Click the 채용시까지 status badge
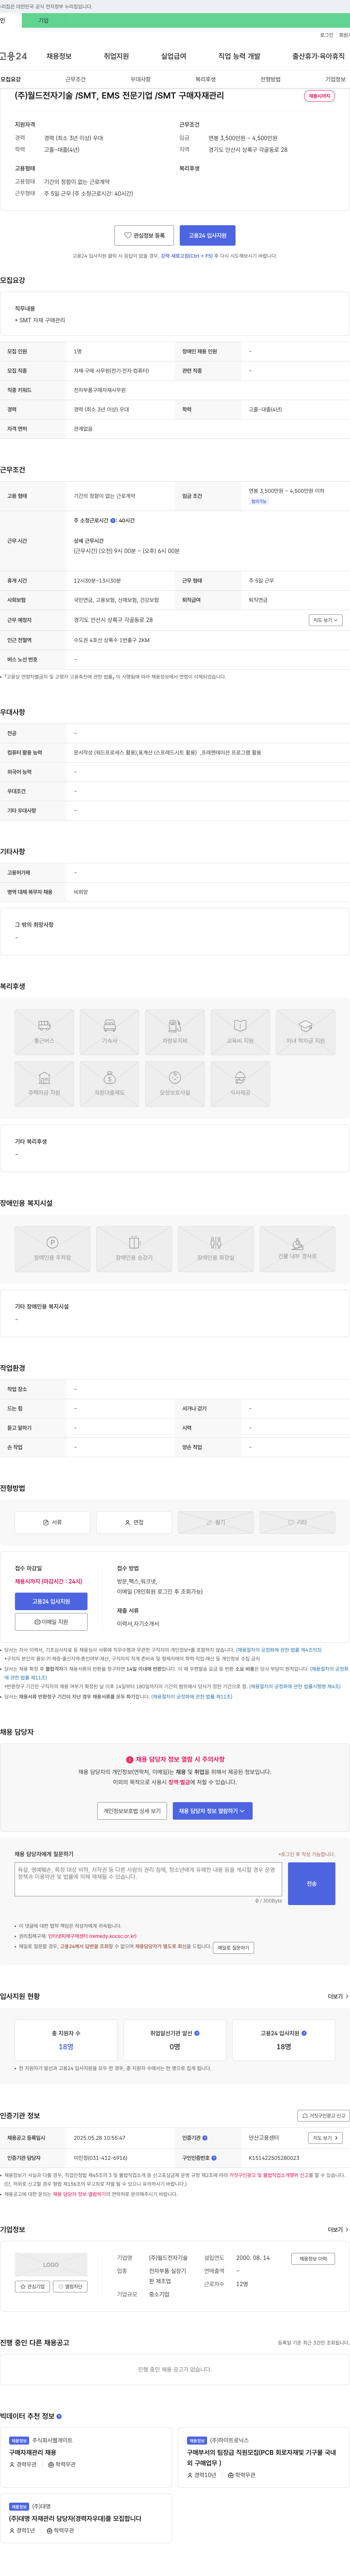This screenshot has height=2576, width=350. [319, 96]
